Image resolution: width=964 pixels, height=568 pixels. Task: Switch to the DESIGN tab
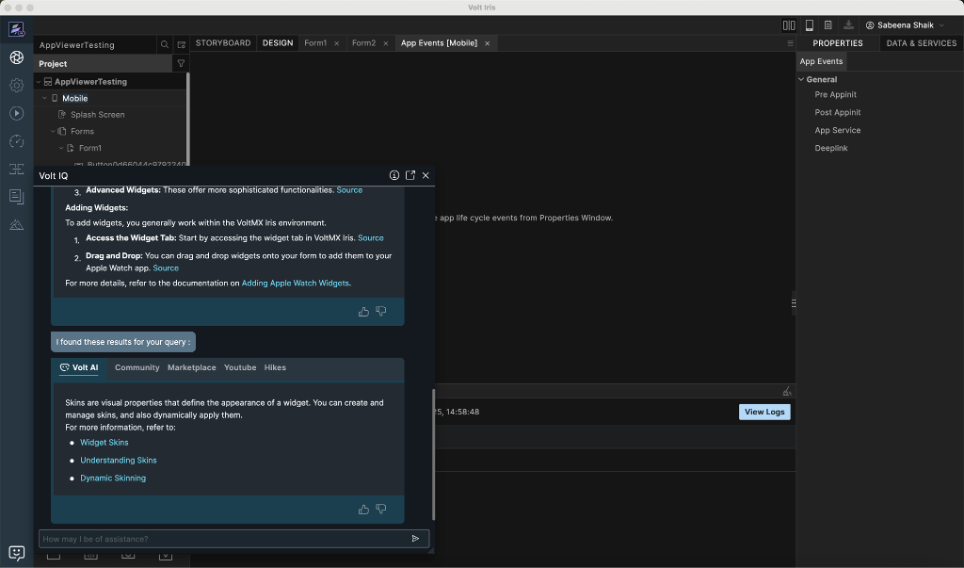click(x=277, y=43)
